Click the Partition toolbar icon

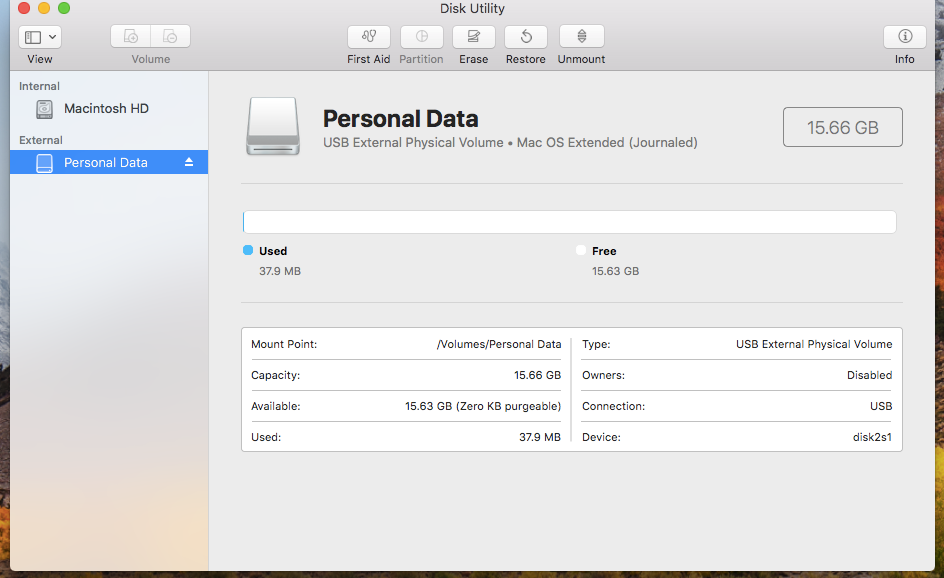421,37
